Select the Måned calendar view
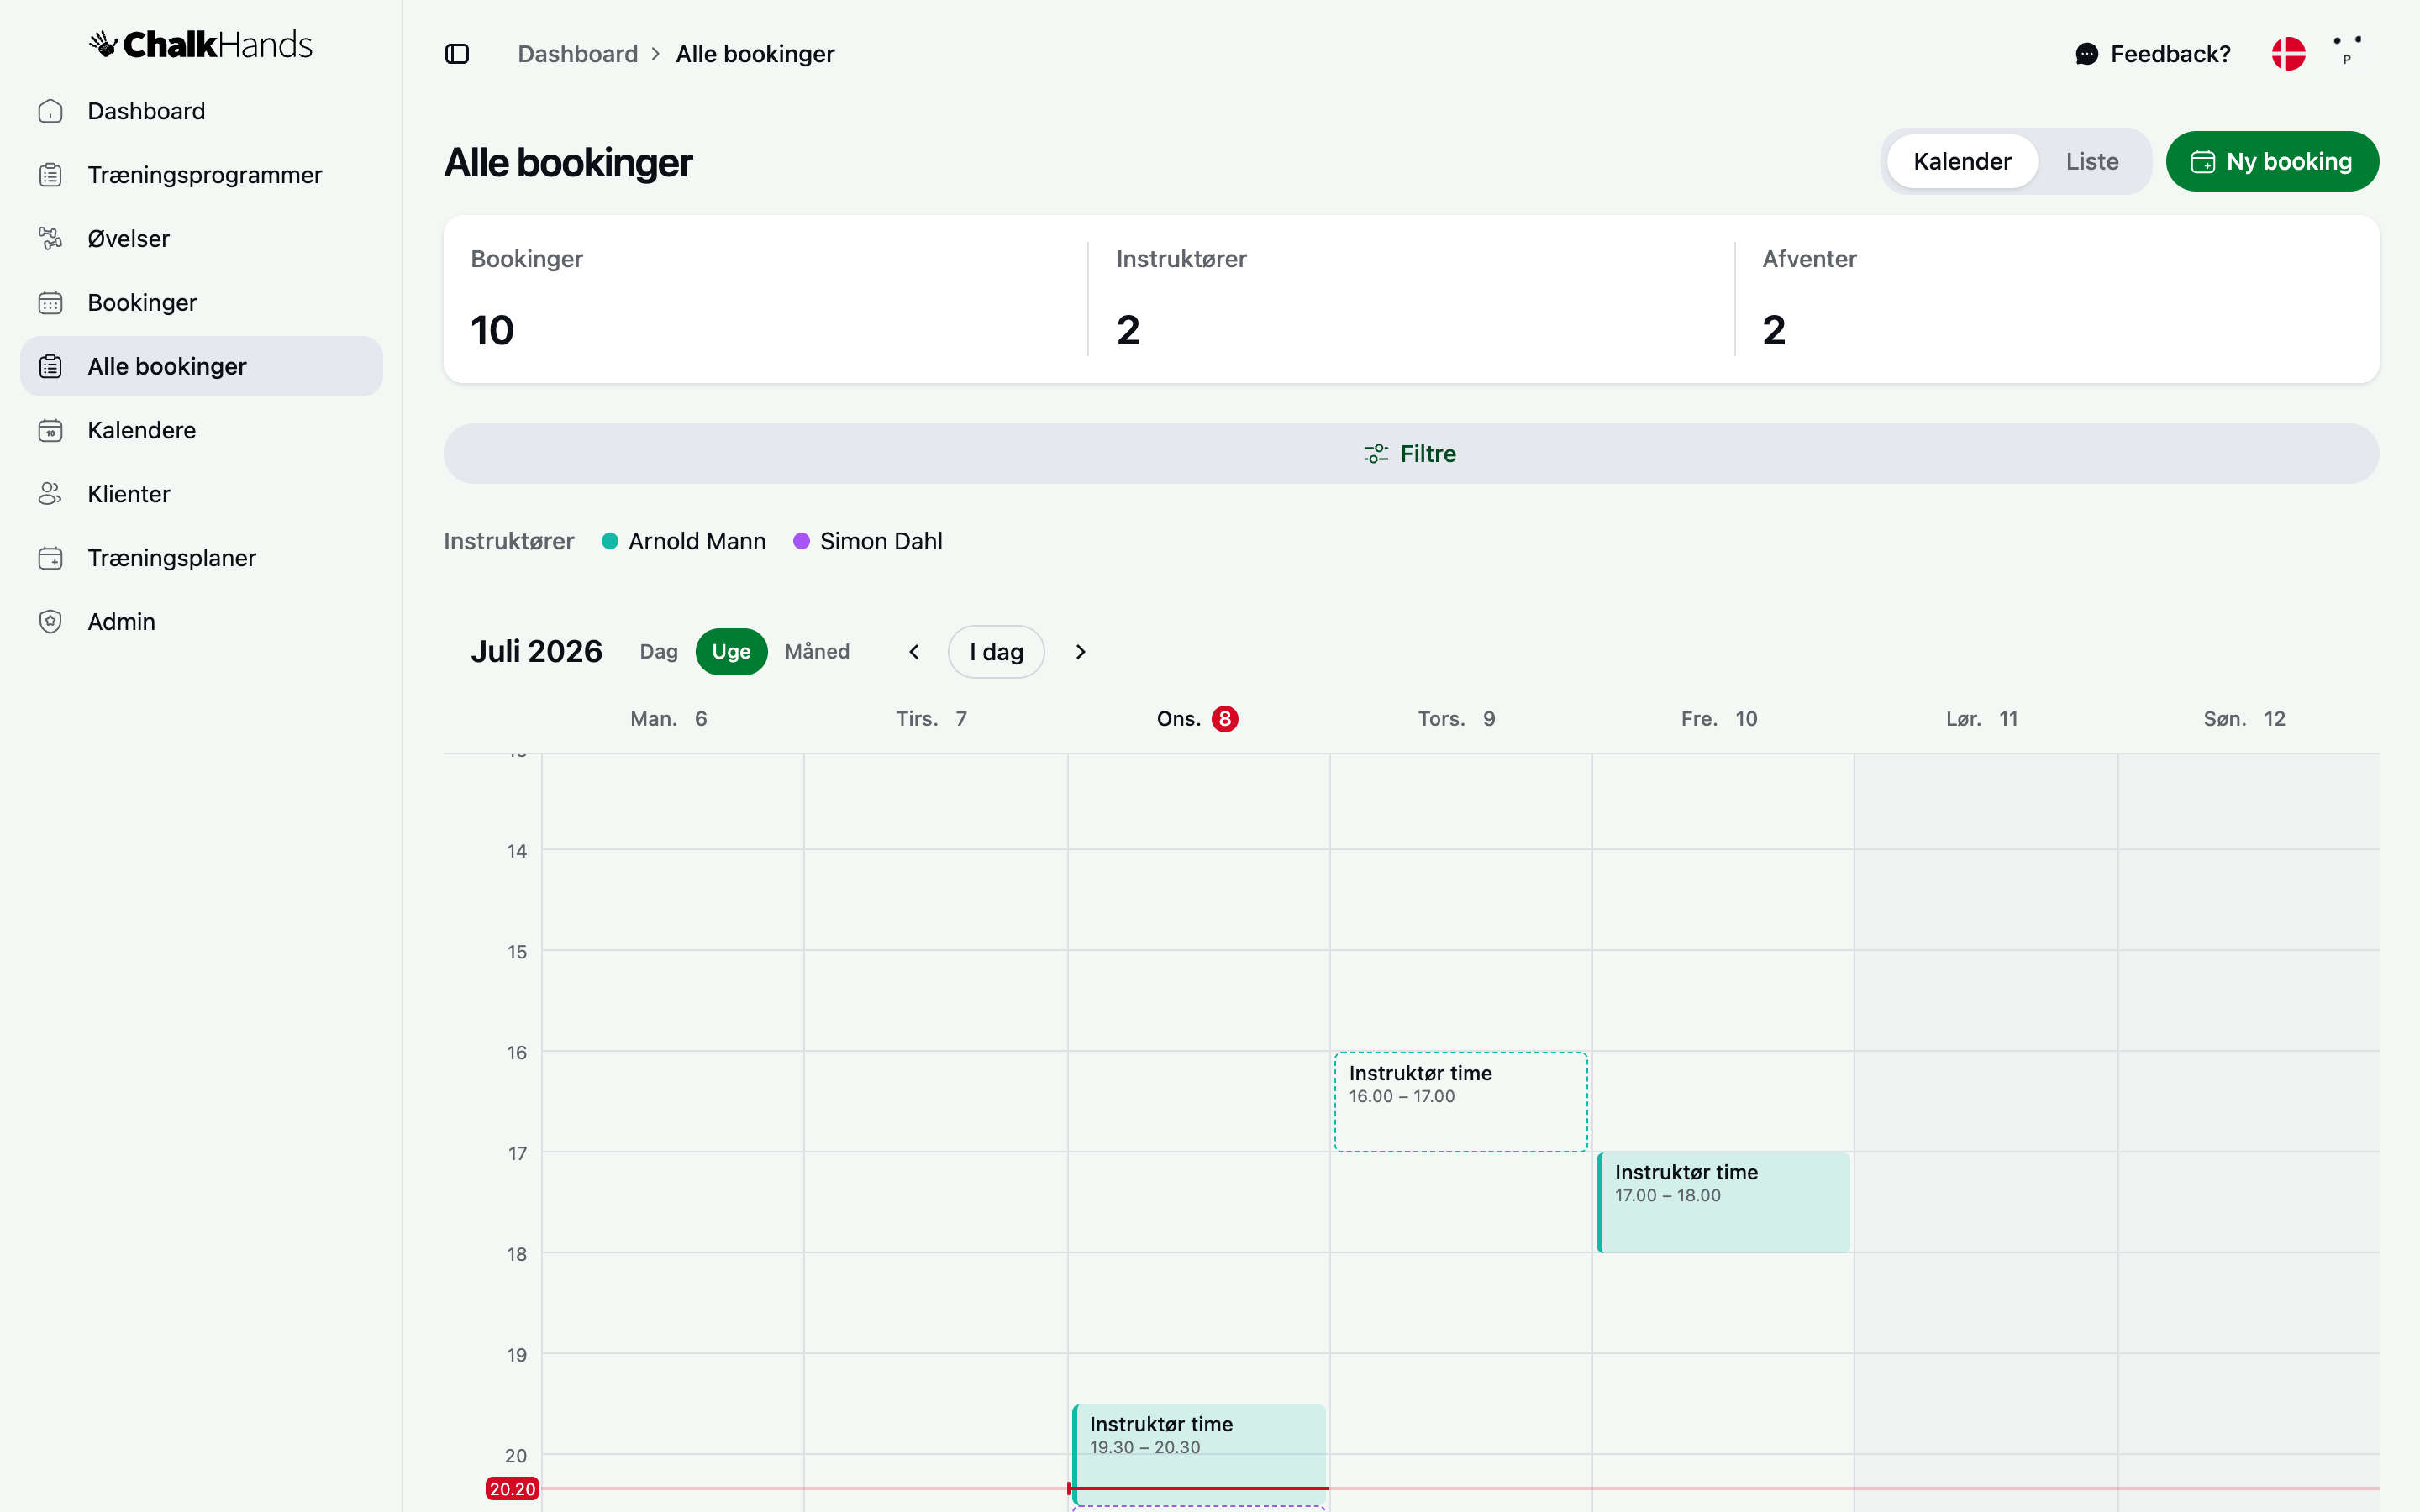The image size is (2420, 1512). point(817,652)
